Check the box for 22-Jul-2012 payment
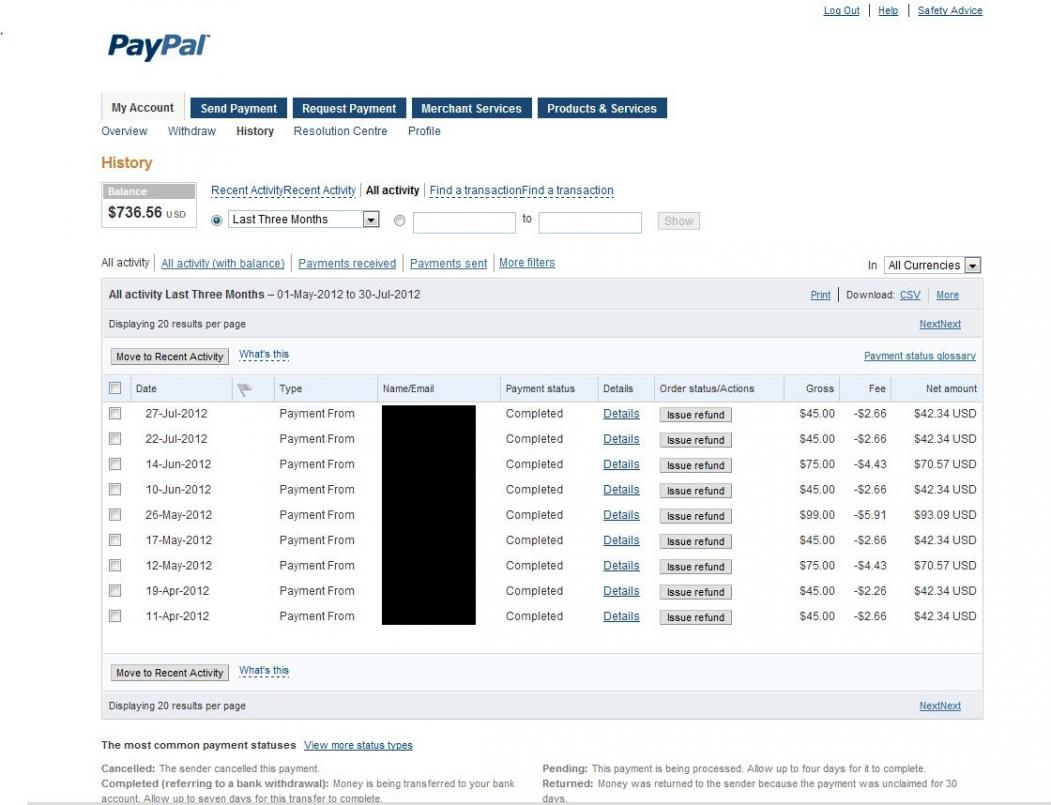The image size is (1051, 805). (x=115, y=439)
